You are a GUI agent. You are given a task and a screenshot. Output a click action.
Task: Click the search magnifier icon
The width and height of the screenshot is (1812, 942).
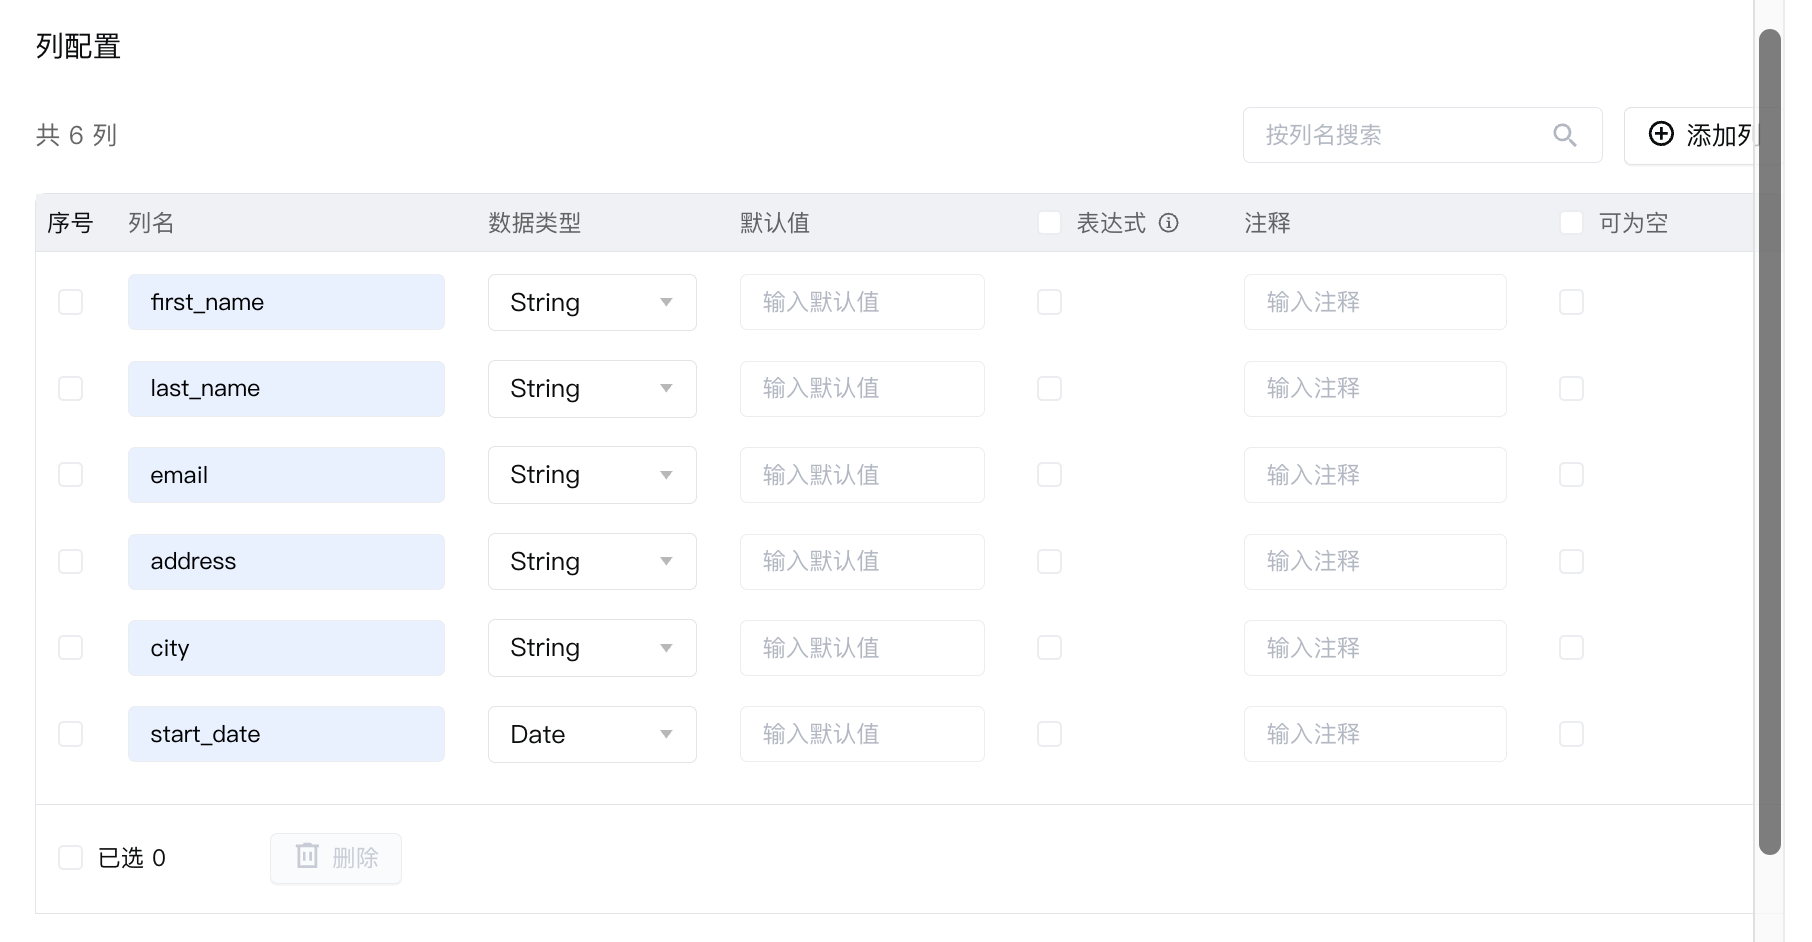(1565, 135)
